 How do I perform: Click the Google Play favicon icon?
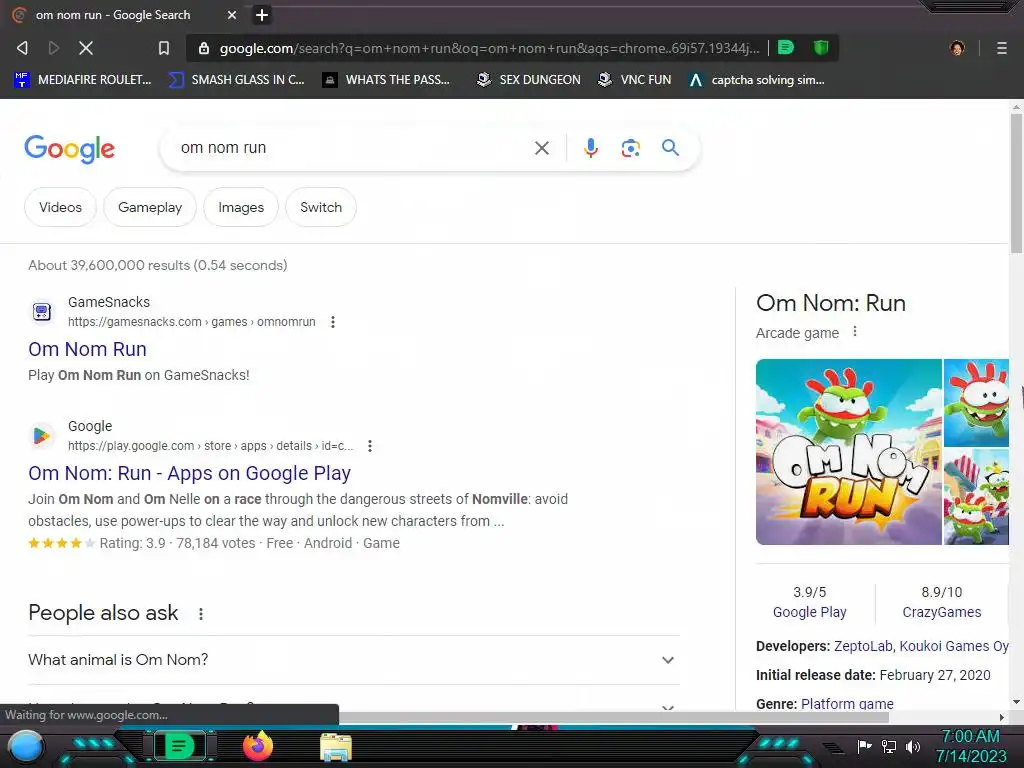pos(42,436)
